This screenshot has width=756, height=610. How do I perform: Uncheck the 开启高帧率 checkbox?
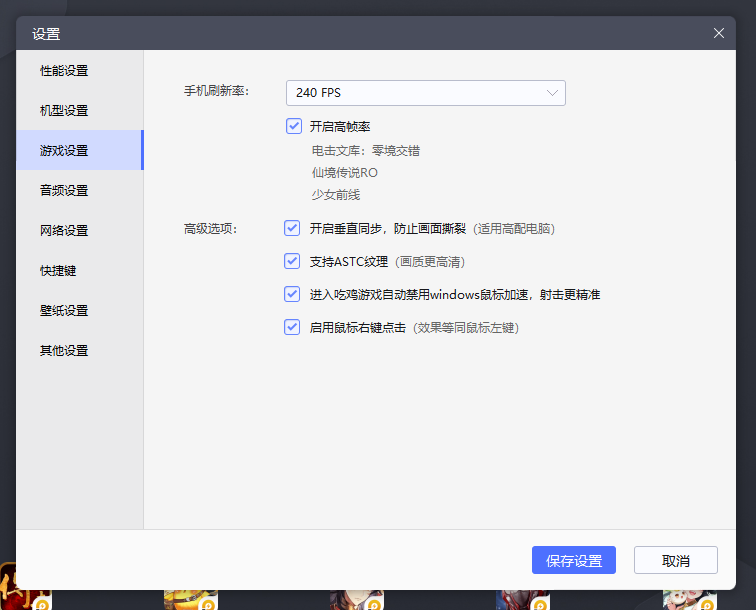(293, 126)
